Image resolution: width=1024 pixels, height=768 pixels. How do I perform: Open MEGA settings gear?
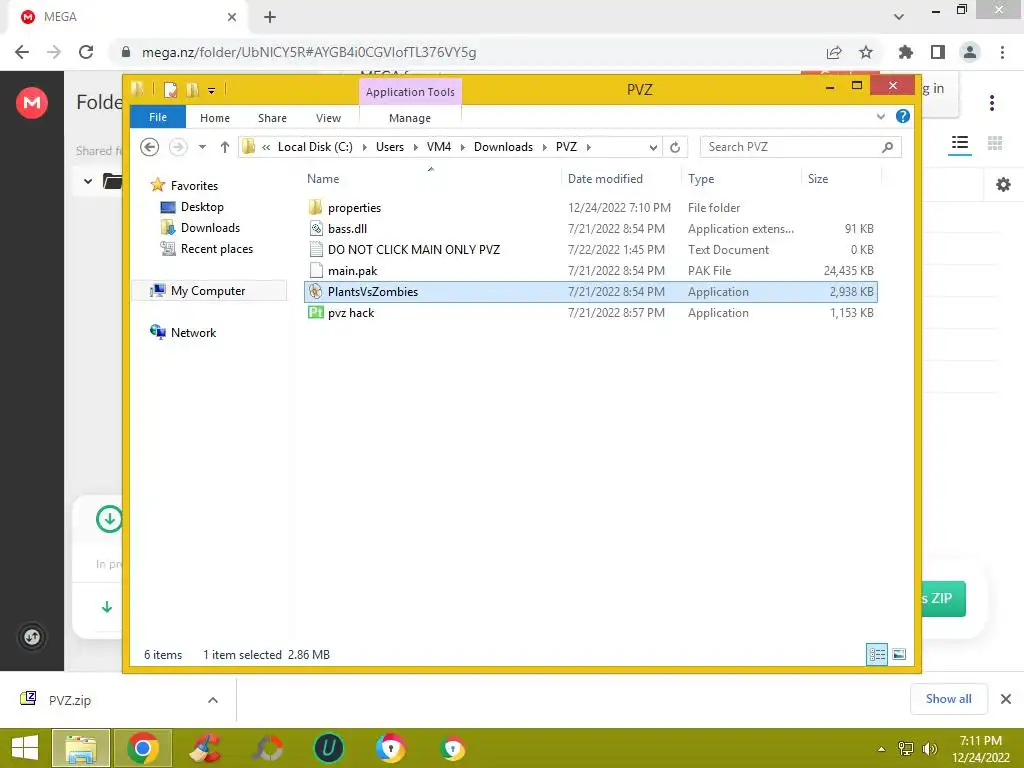[x=1003, y=185]
